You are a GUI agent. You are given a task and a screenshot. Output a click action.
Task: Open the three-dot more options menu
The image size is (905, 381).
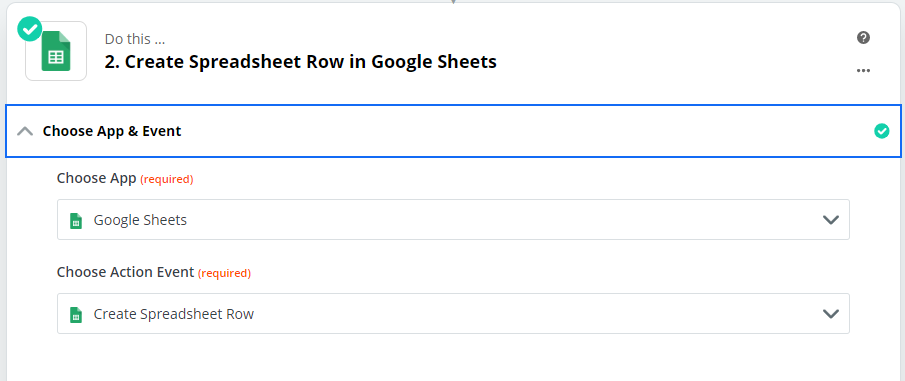[863, 70]
